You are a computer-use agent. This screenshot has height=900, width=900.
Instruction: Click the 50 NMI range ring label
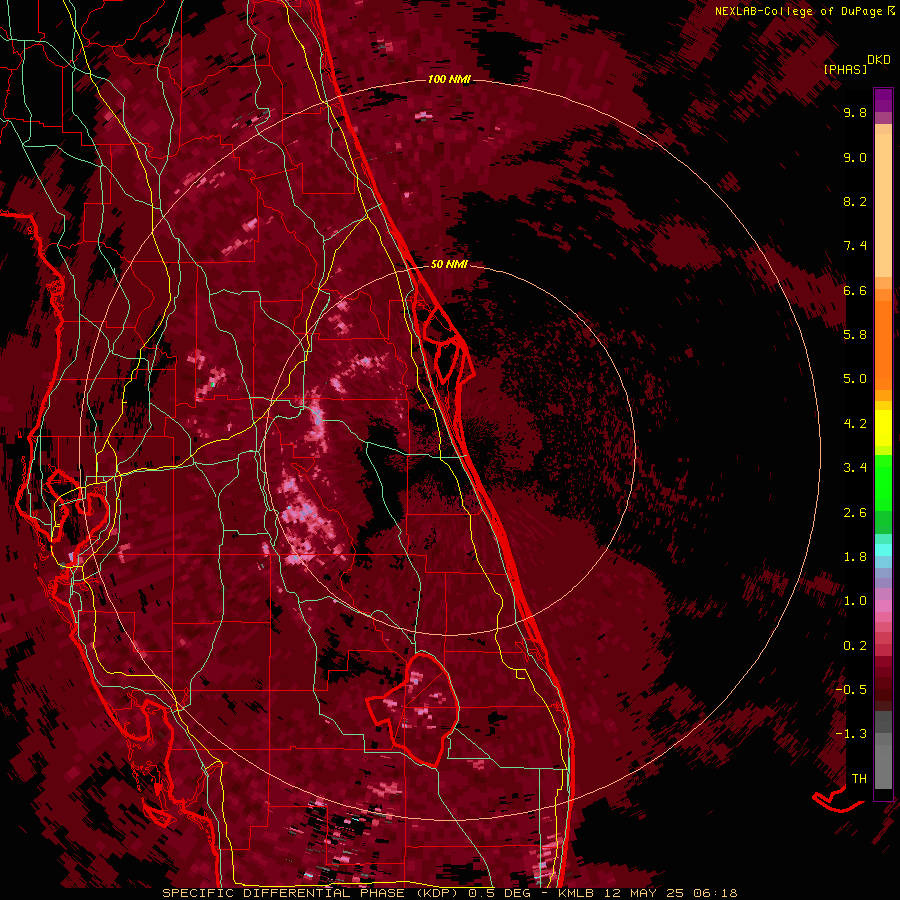pyautogui.click(x=449, y=264)
